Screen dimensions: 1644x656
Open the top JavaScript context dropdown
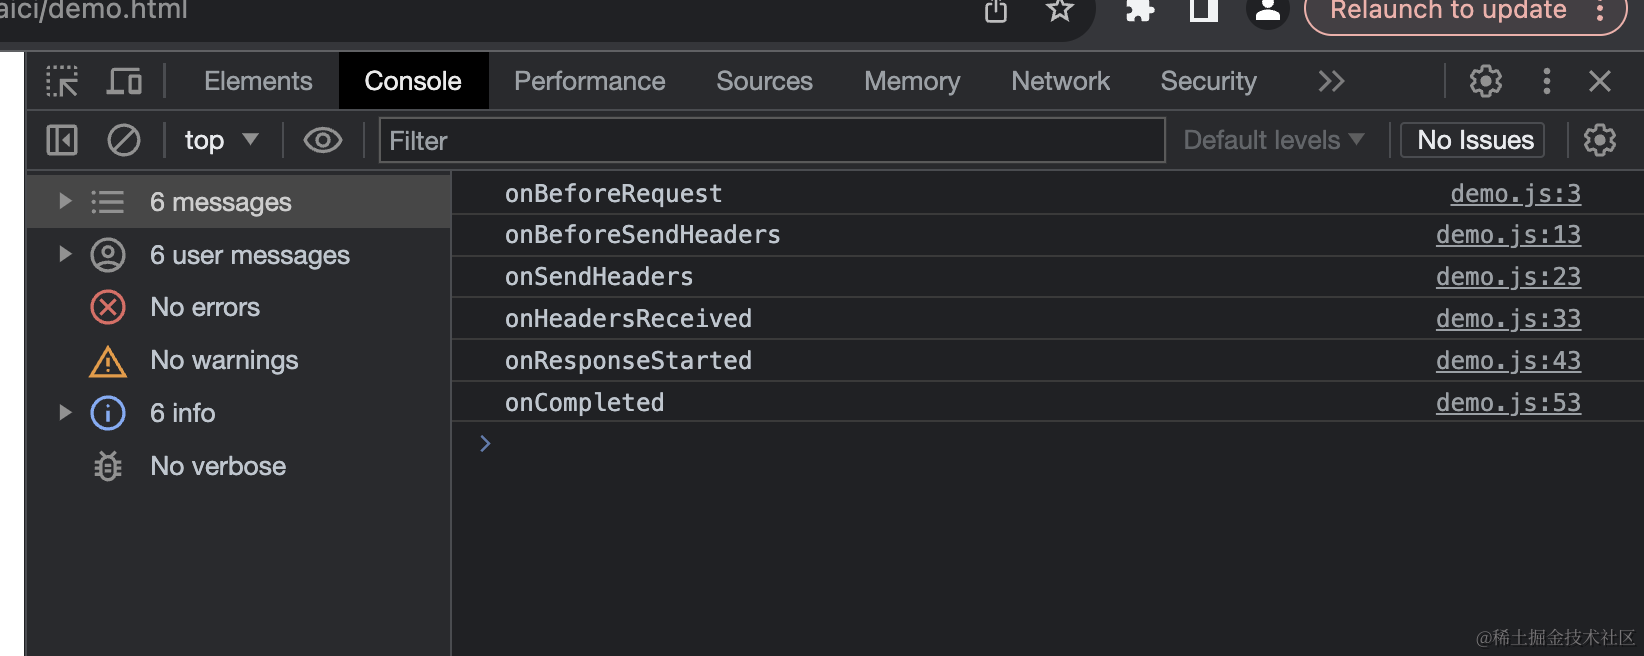tap(221, 140)
